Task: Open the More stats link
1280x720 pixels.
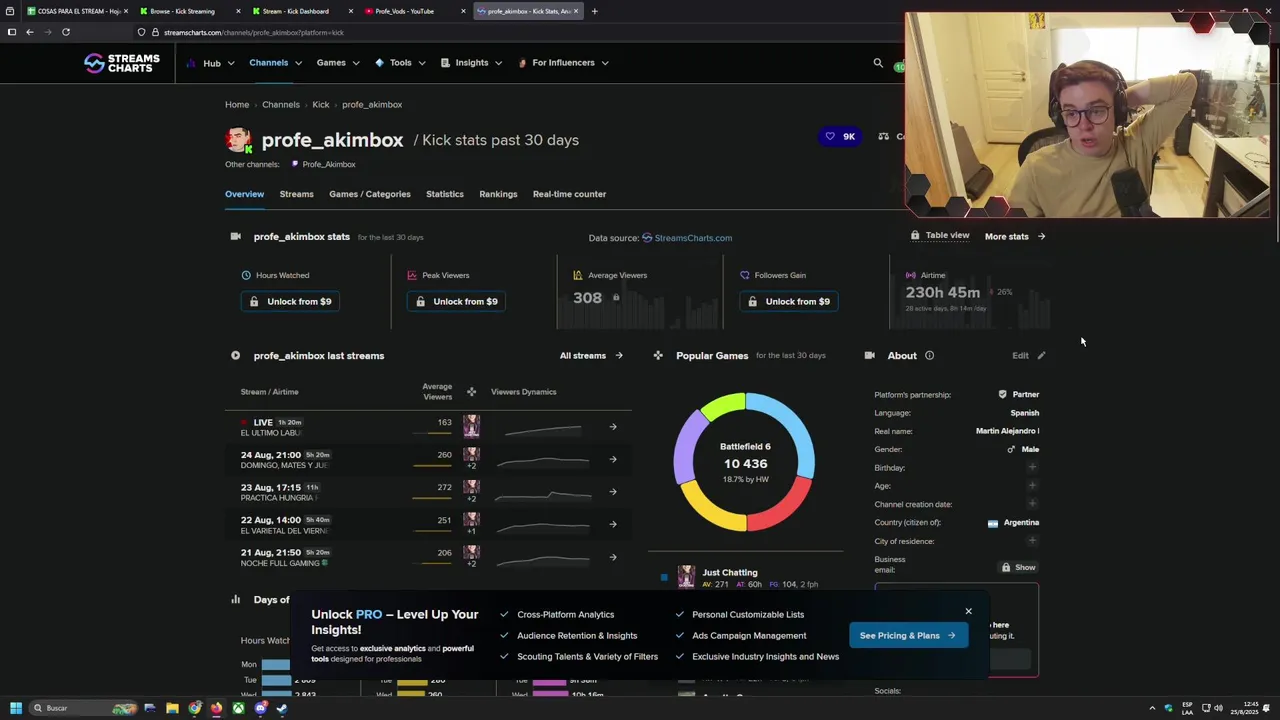Action: point(1015,237)
